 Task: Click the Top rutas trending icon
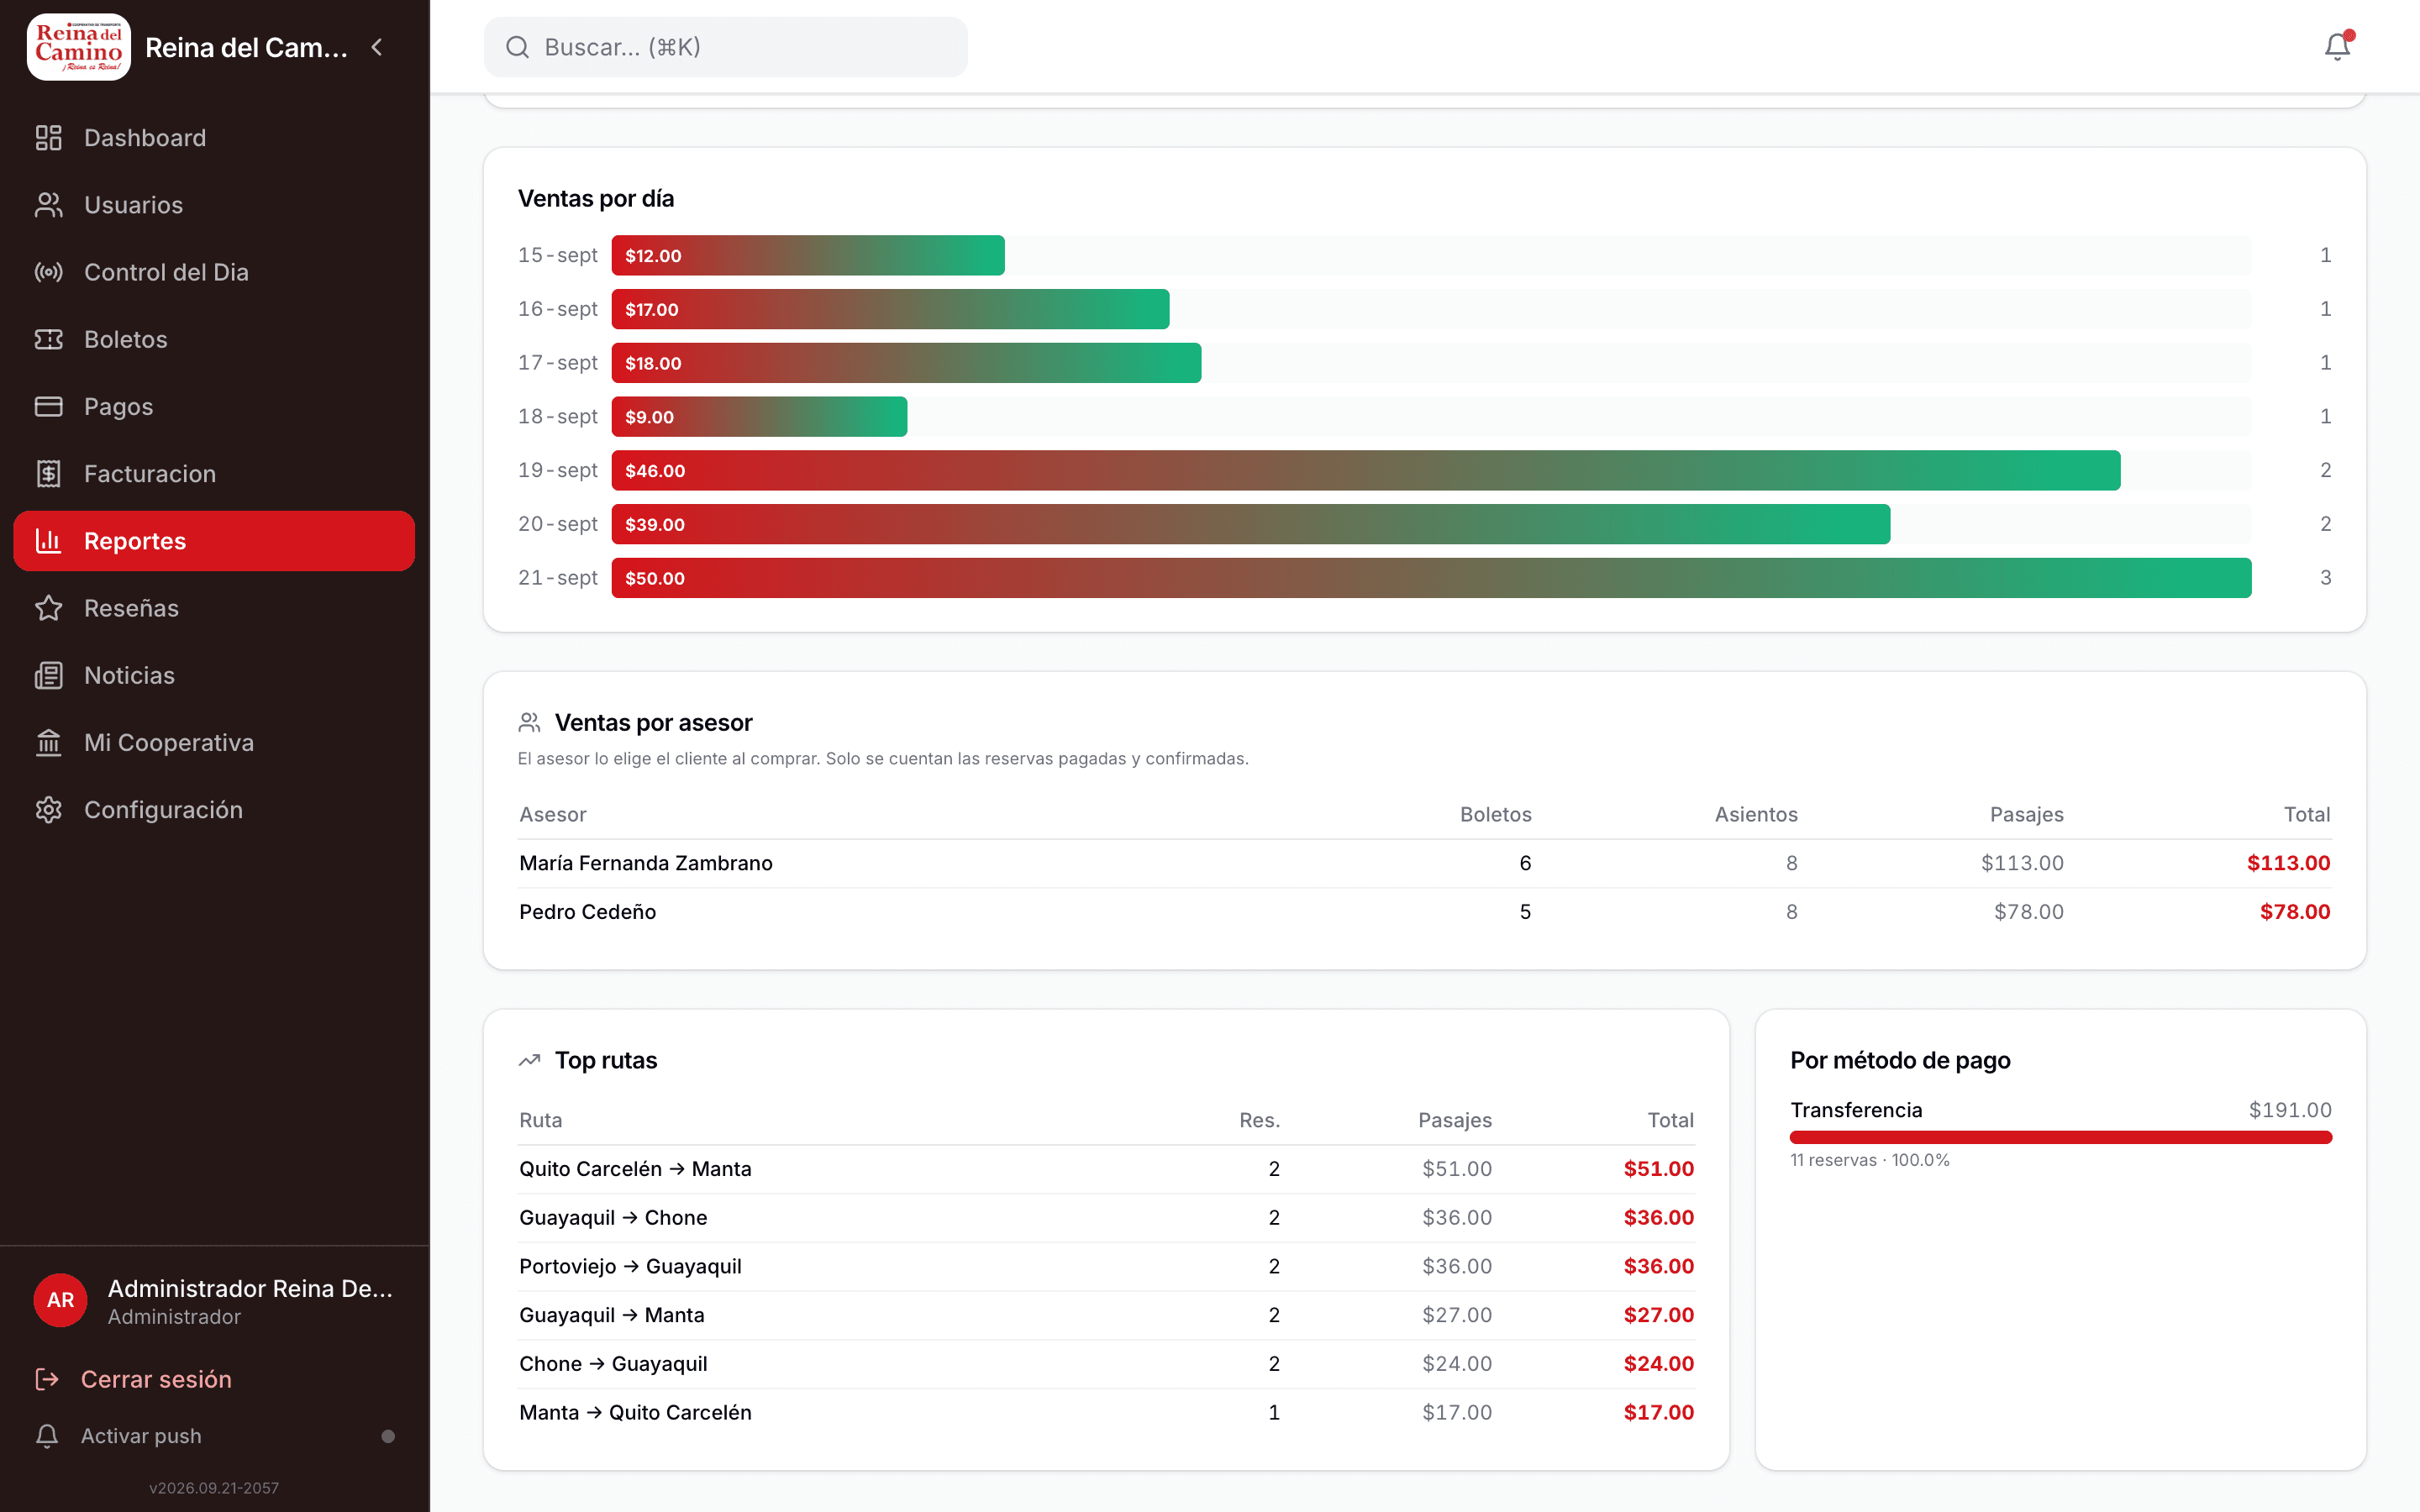tap(529, 1060)
